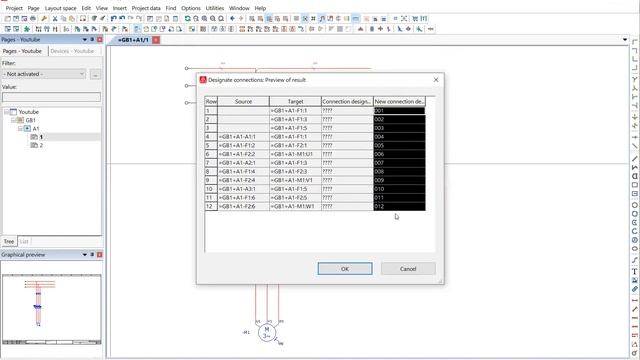Click the print icon in toolbar
This screenshot has width=640, height=360.
tap(33, 19)
